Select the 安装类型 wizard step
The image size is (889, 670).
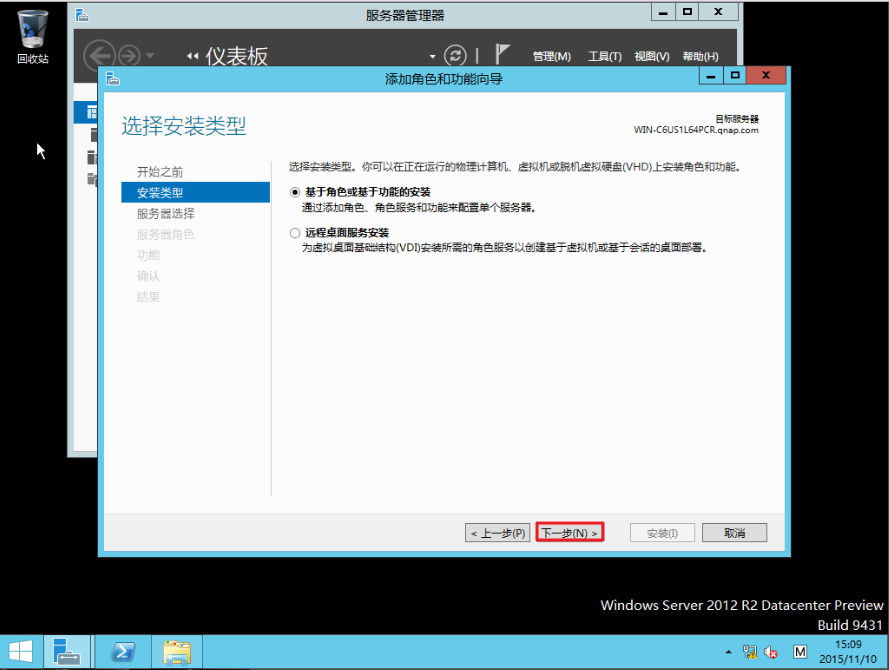pos(196,192)
